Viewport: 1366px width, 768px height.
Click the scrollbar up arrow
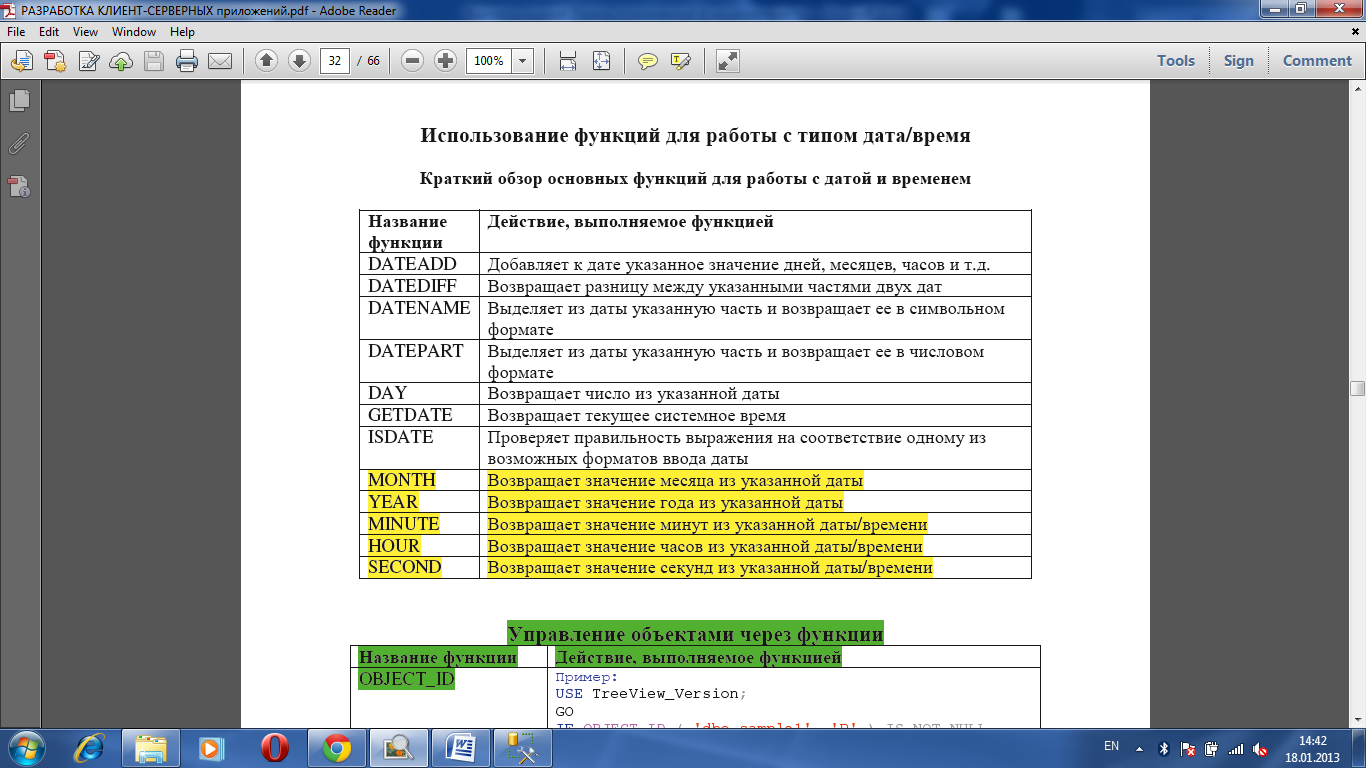(1357, 90)
